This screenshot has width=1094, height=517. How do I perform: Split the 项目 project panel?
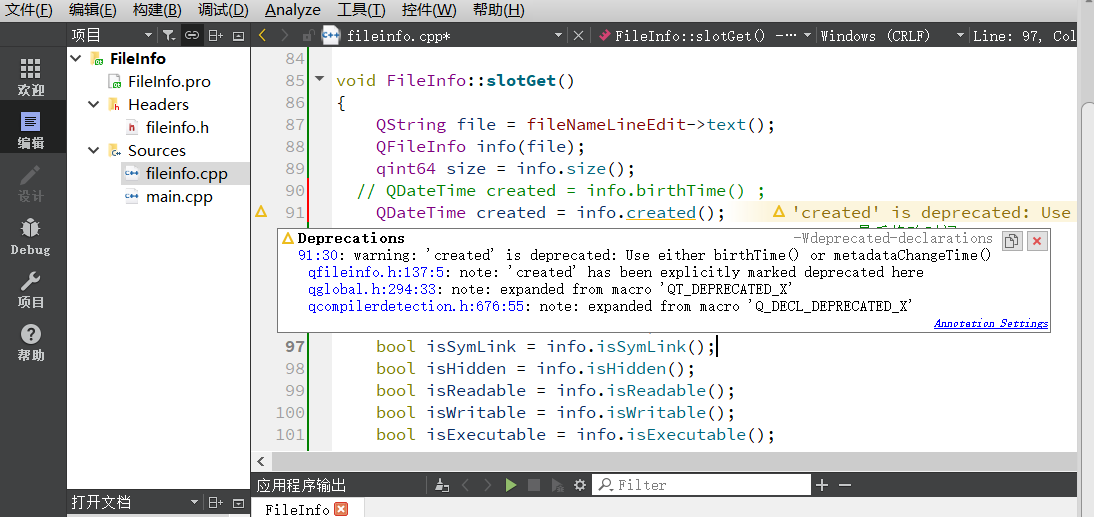216,35
